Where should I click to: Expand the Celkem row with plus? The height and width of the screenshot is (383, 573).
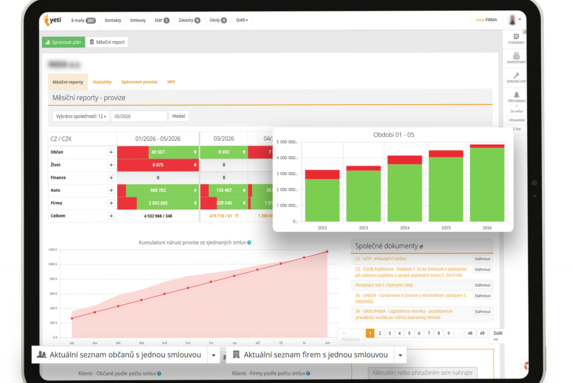point(111,216)
